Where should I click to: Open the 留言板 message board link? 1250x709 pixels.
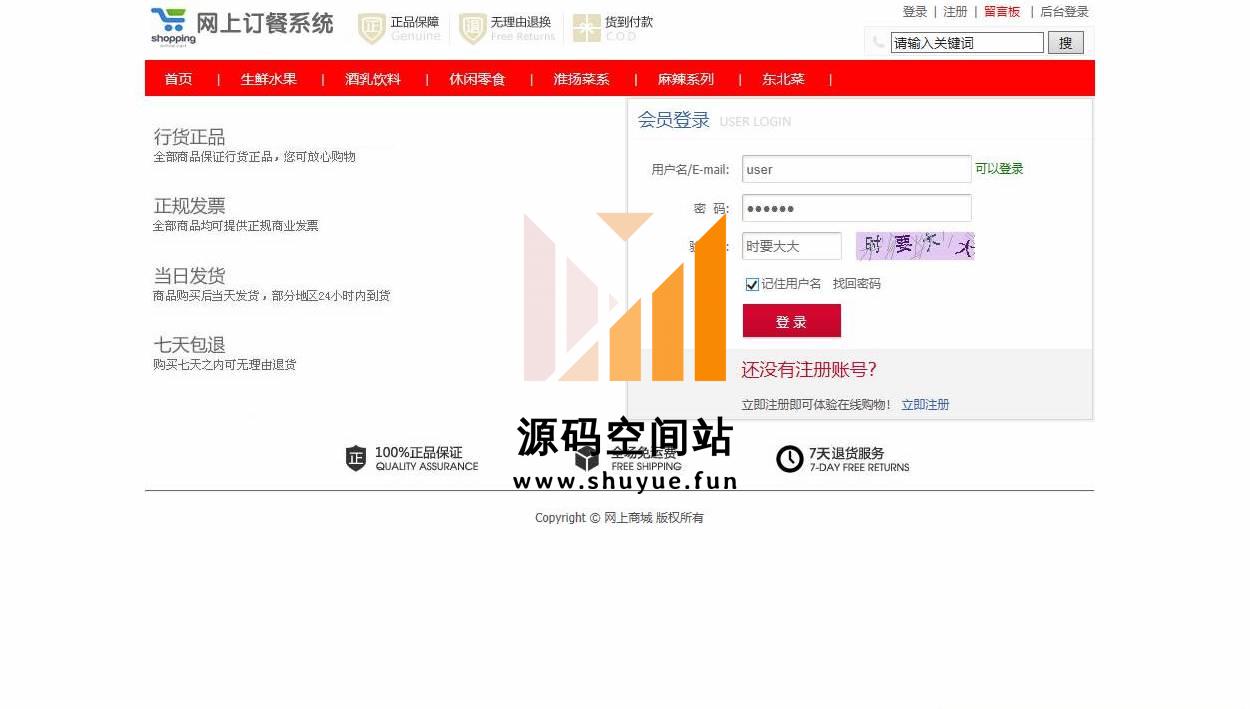[1002, 12]
